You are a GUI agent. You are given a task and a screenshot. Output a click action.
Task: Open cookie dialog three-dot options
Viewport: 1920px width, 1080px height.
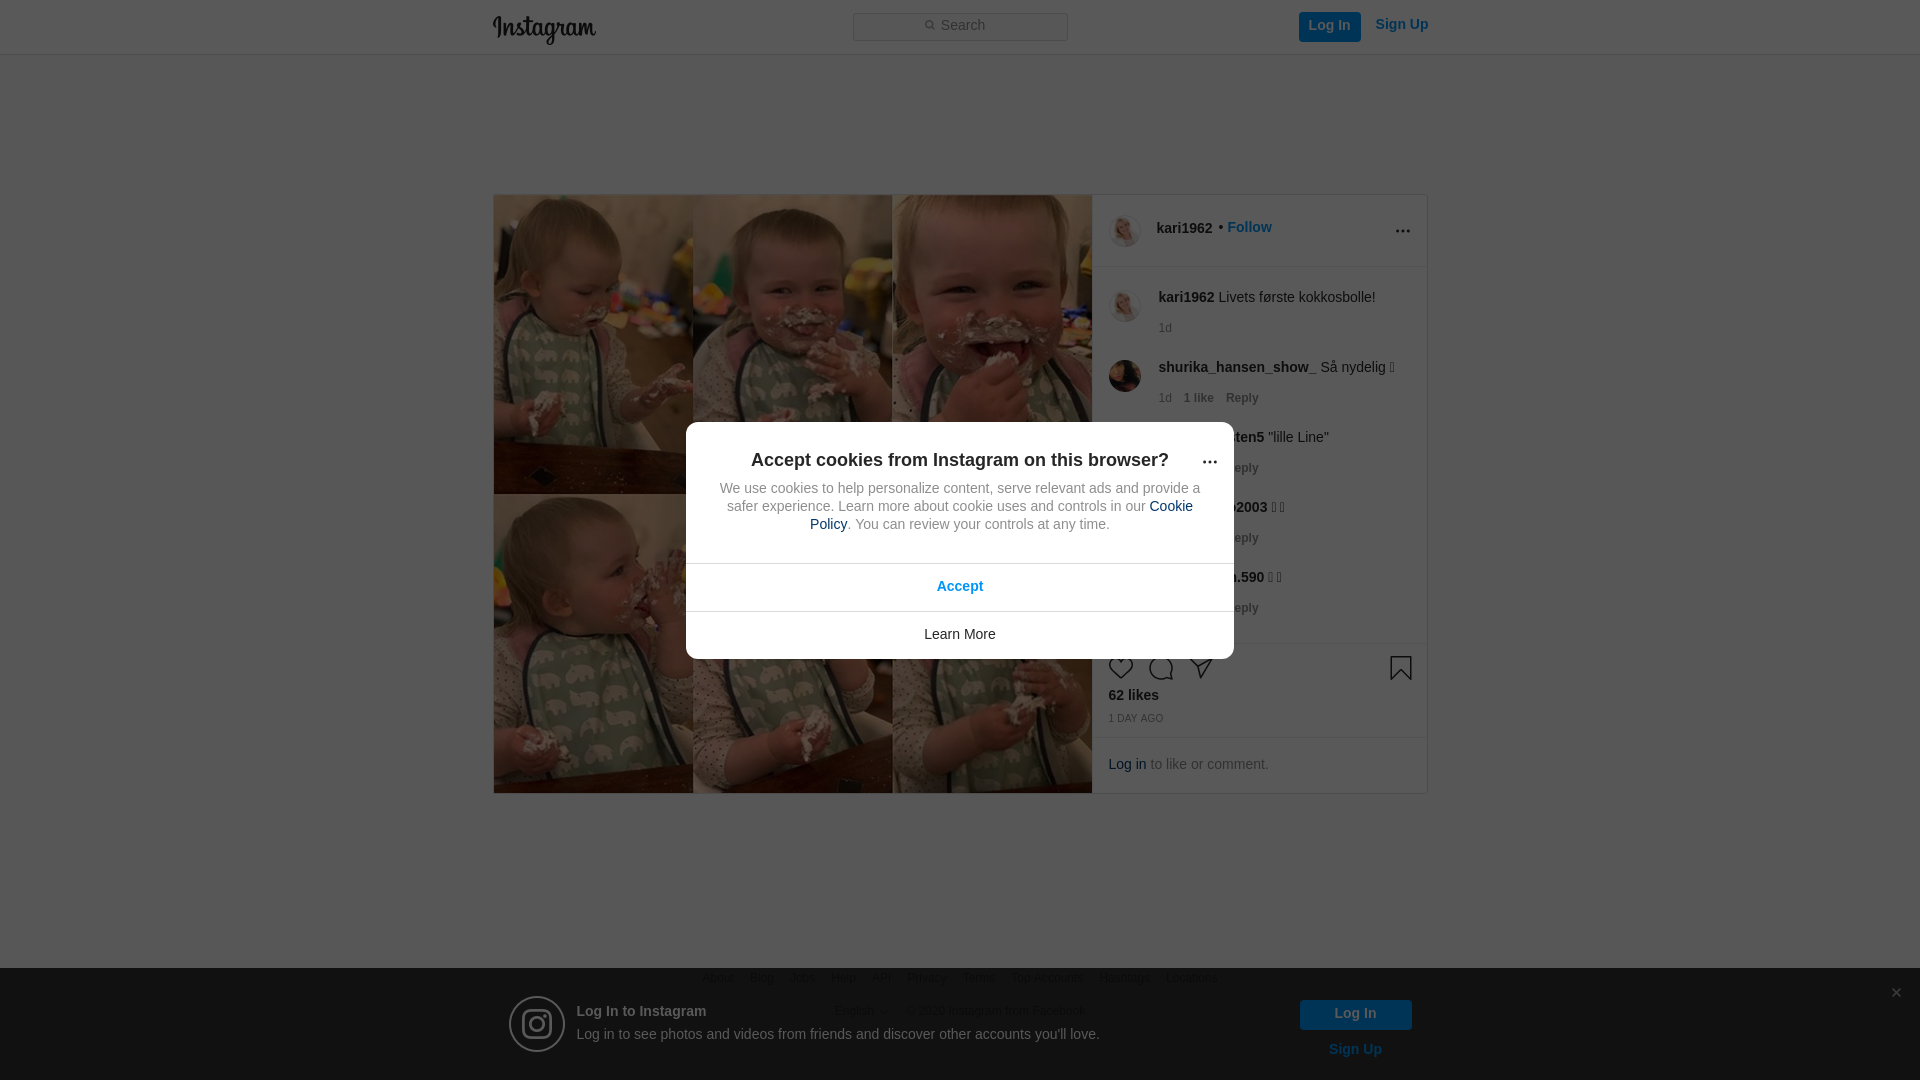pos(1209,461)
